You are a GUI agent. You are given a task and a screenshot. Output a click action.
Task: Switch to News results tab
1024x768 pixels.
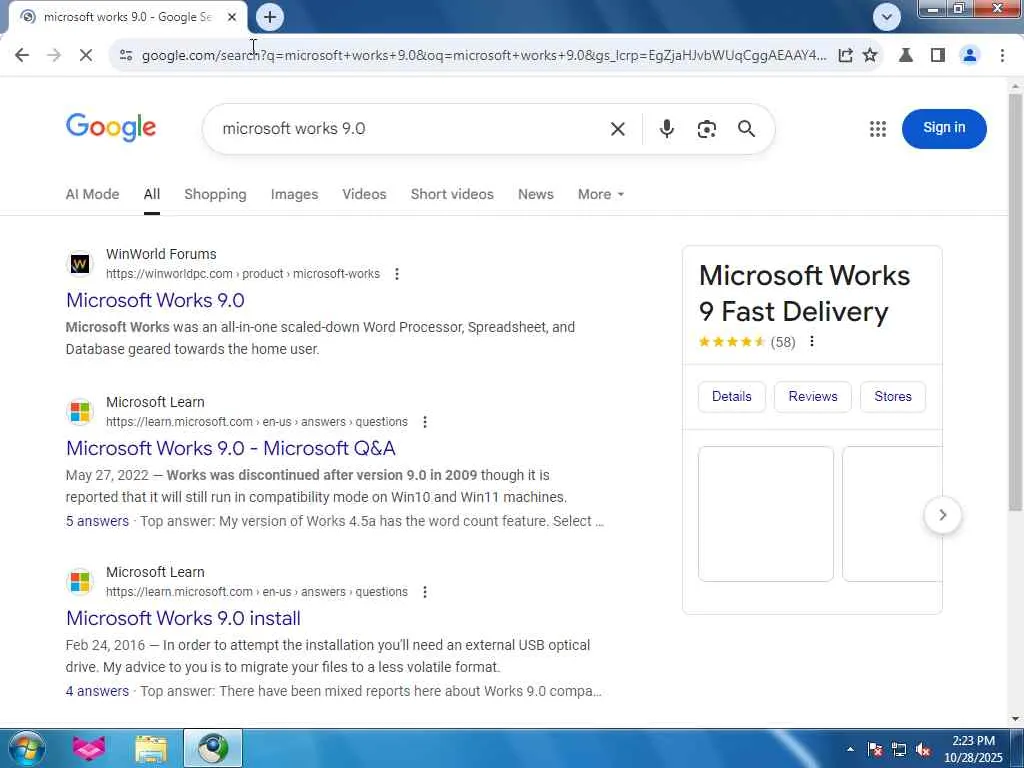[536, 194]
